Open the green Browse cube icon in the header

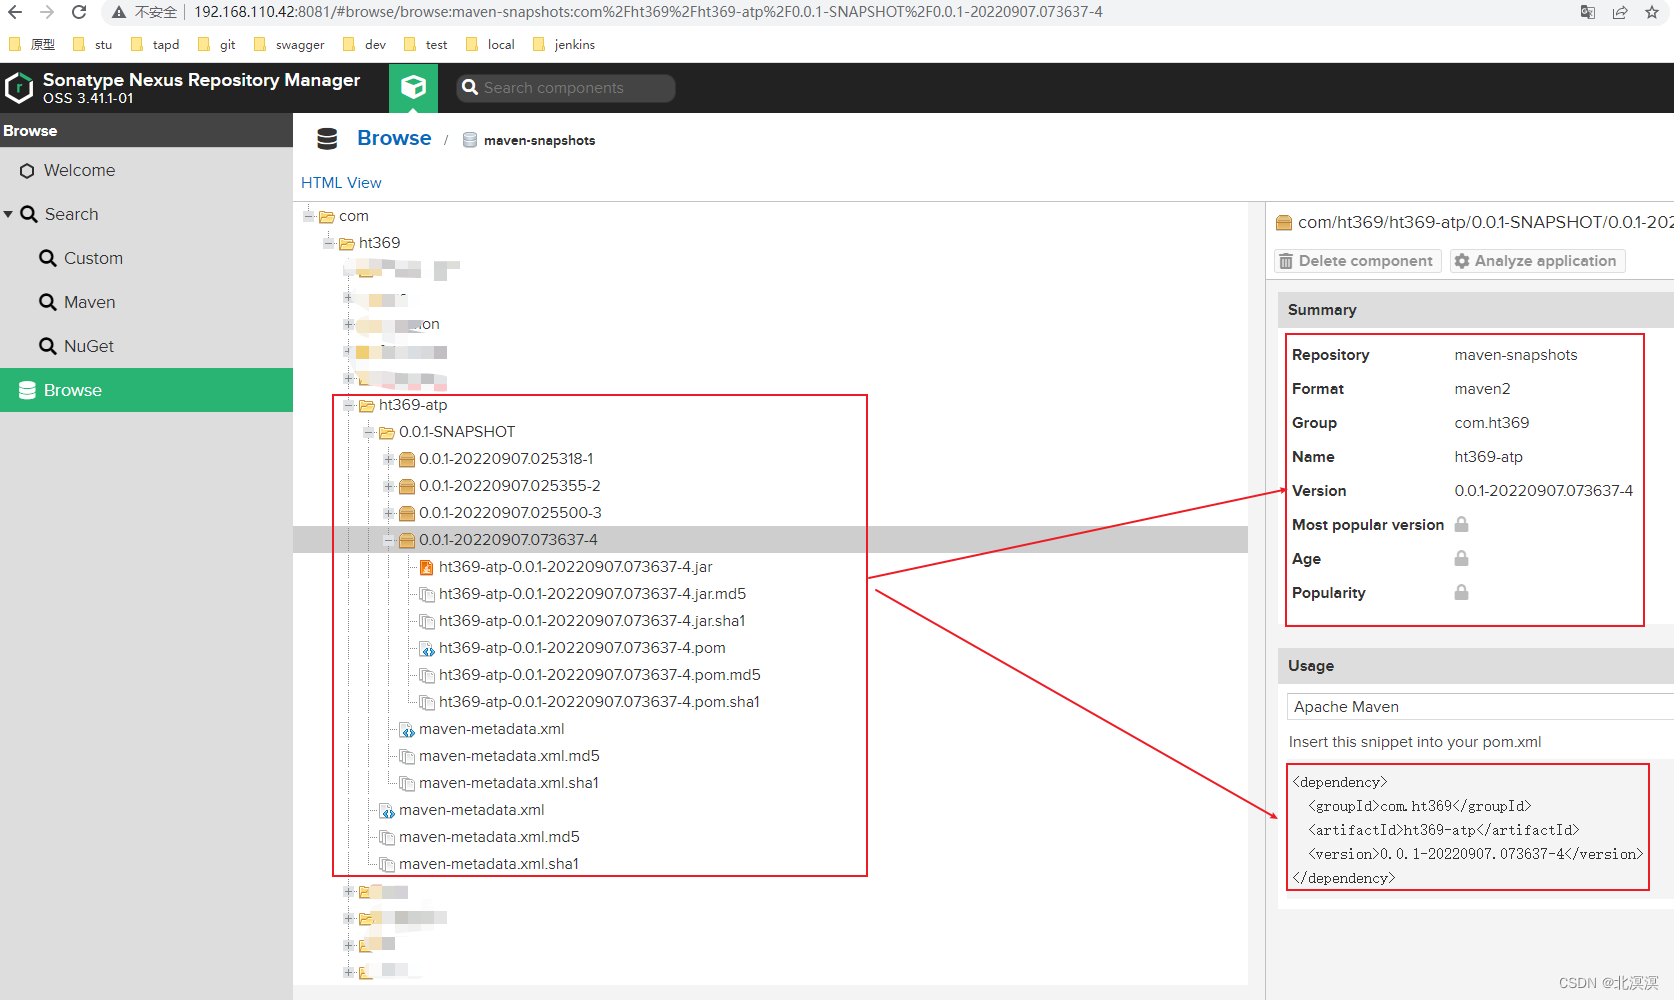click(x=413, y=88)
